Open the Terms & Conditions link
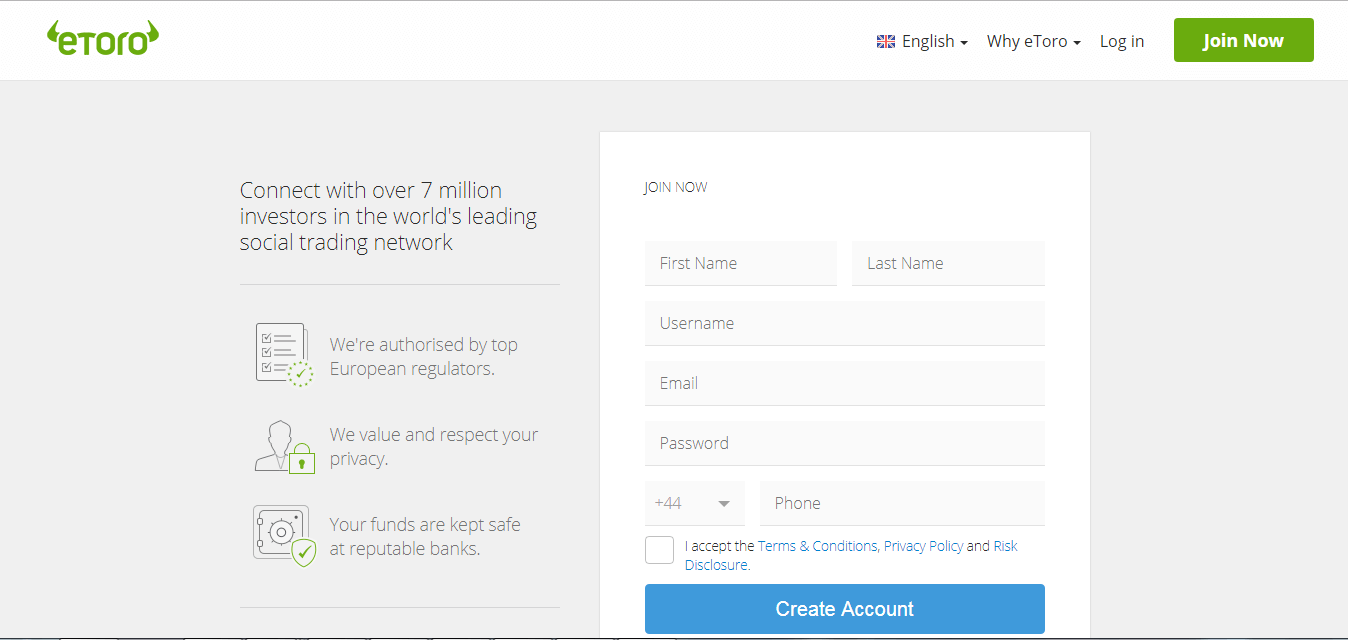 tap(817, 546)
